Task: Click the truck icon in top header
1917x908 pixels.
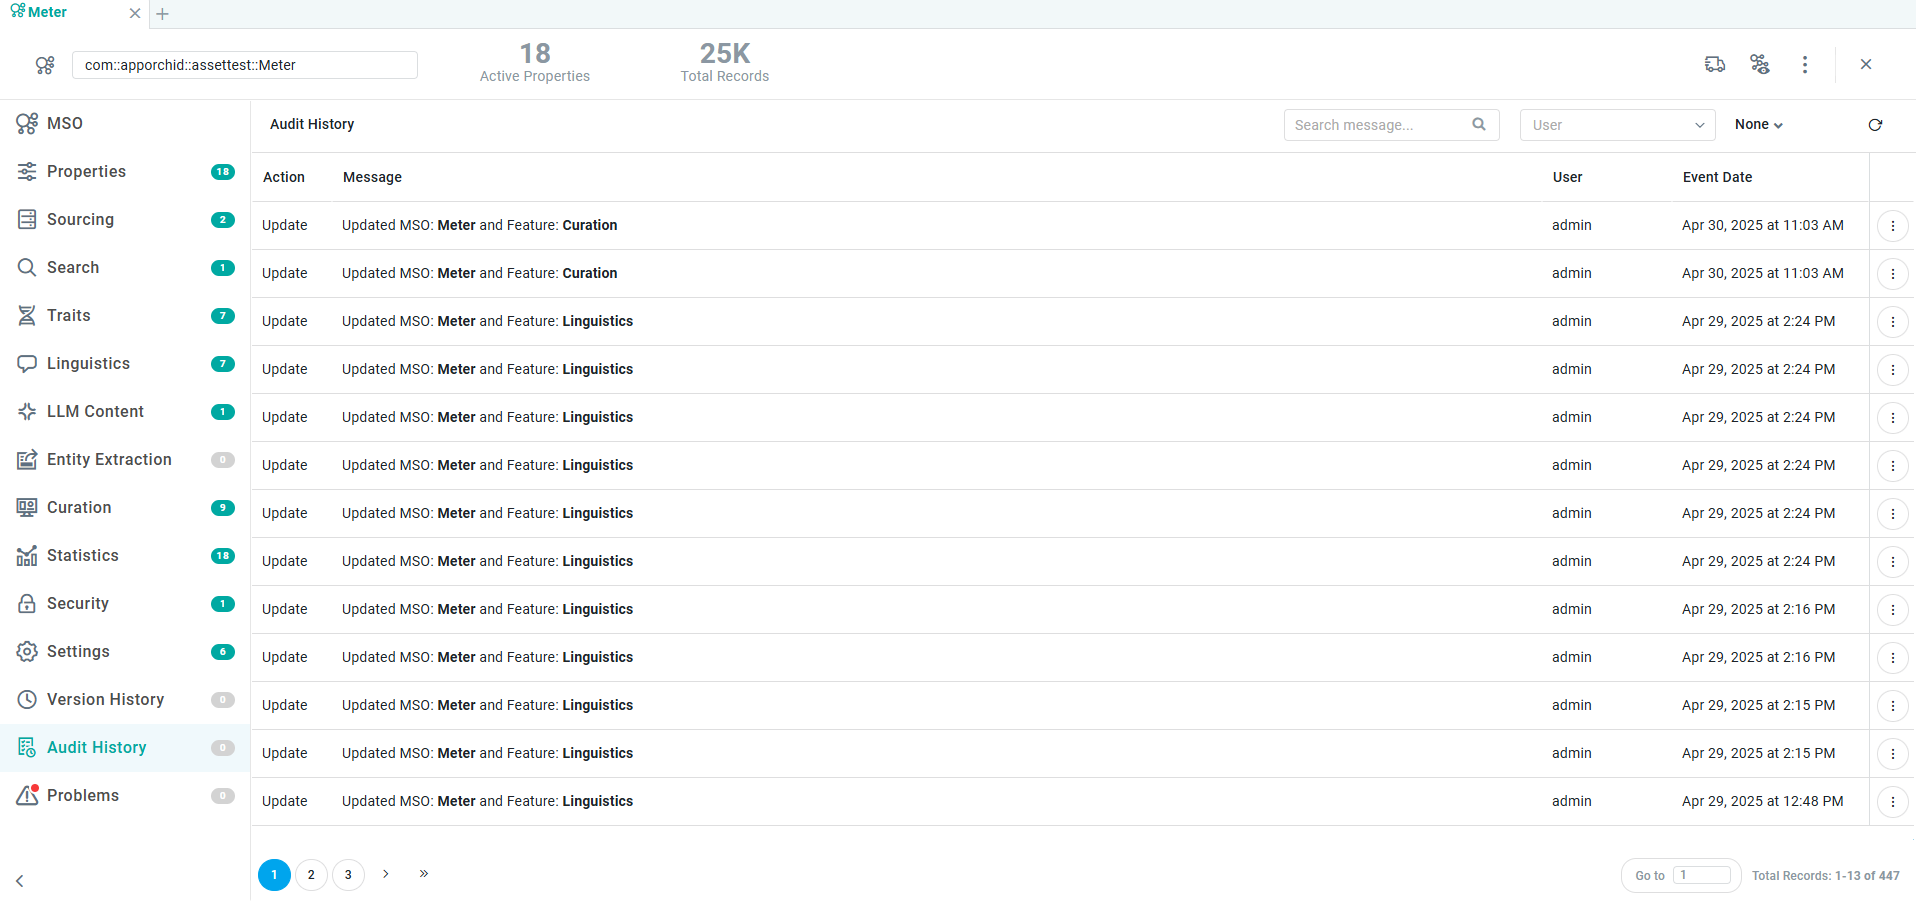Action: [x=1715, y=65]
